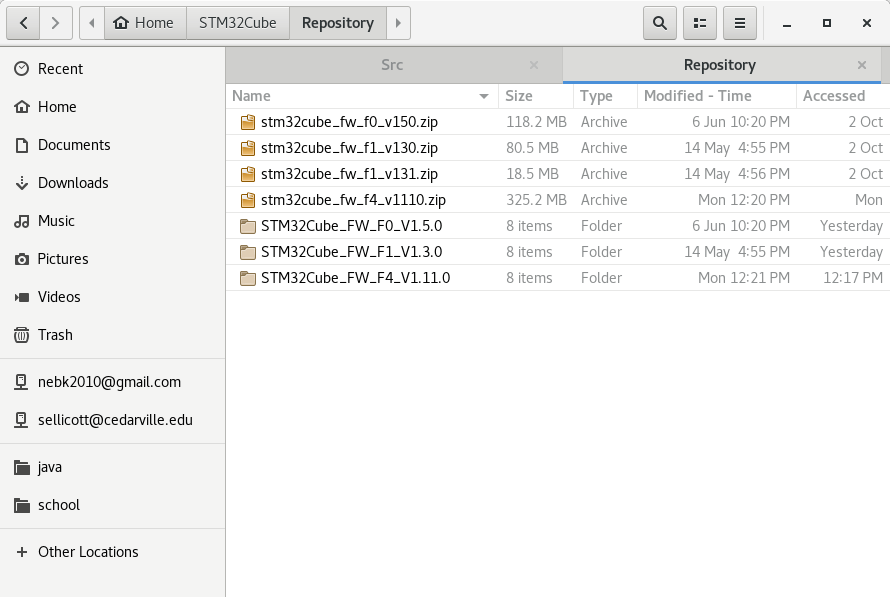890x597 pixels.
Task: Click folder icon of STM32Cube_FW_F4_V1.11.0
Action: click(247, 278)
